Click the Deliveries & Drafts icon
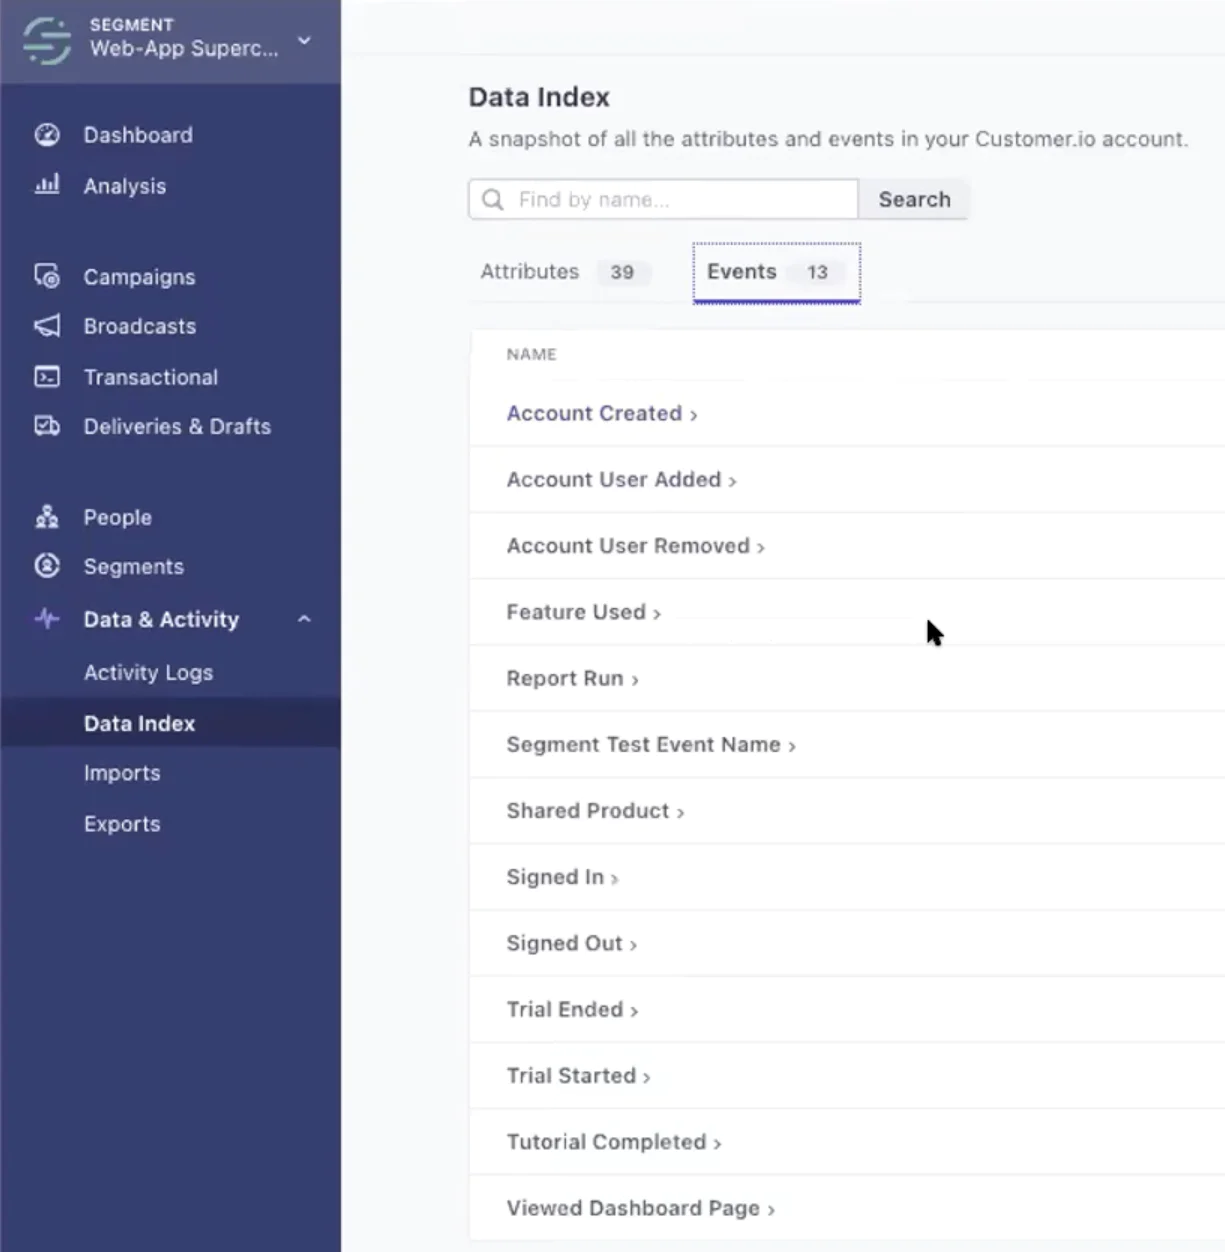Image resolution: width=1225 pixels, height=1252 pixels. pos(47,426)
